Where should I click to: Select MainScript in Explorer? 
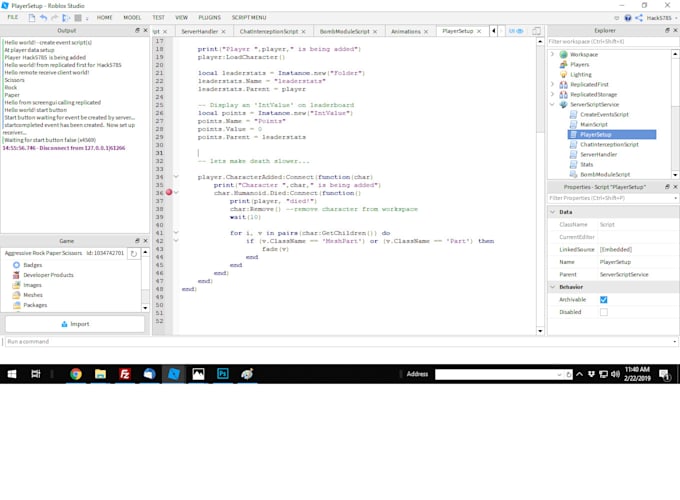594,124
